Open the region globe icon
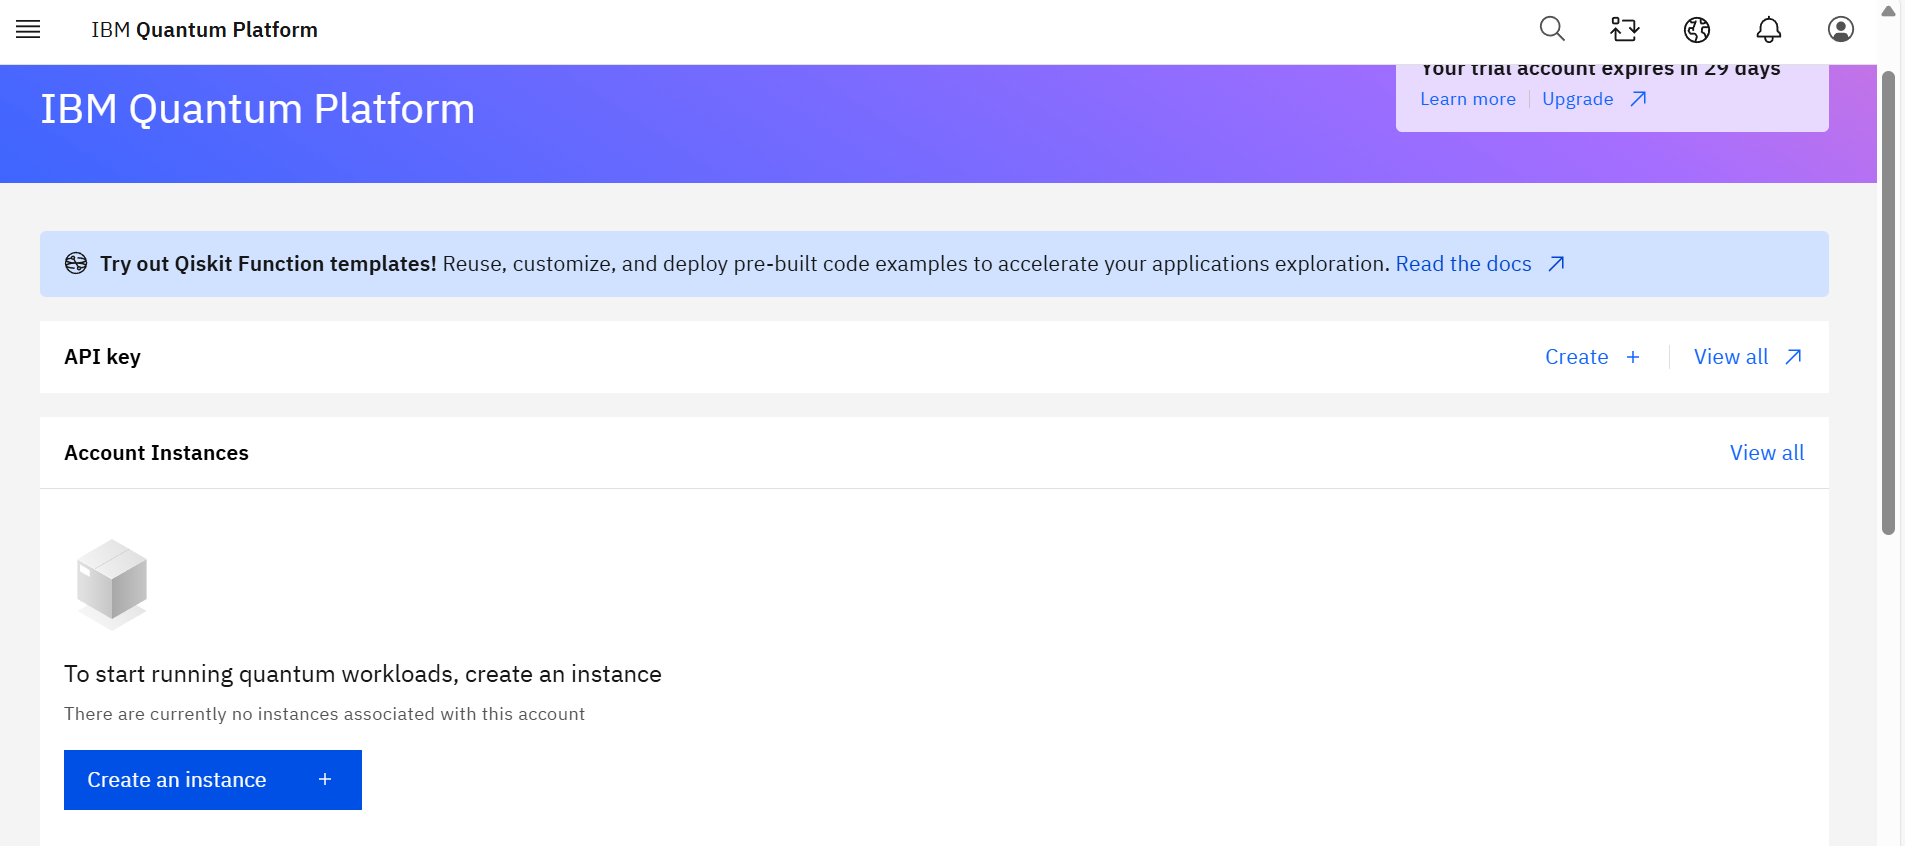The width and height of the screenshot is (1905, 846). coord(1697,29)
